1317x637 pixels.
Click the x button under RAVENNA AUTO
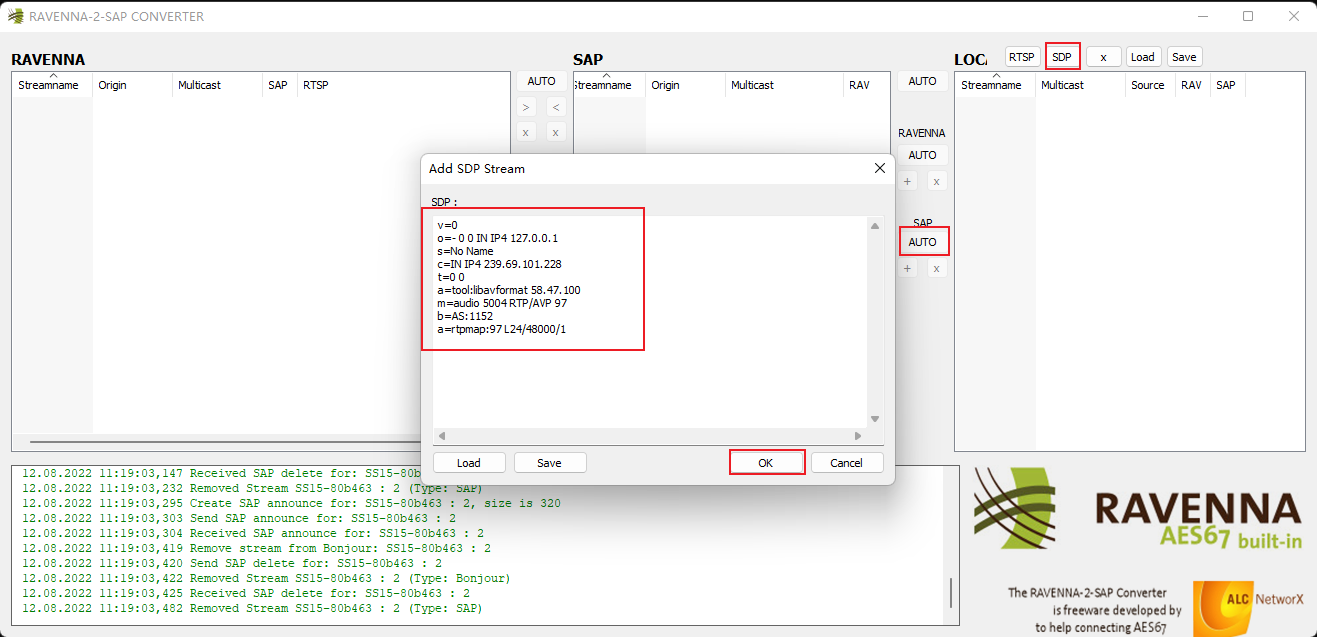tap(937, 181)
